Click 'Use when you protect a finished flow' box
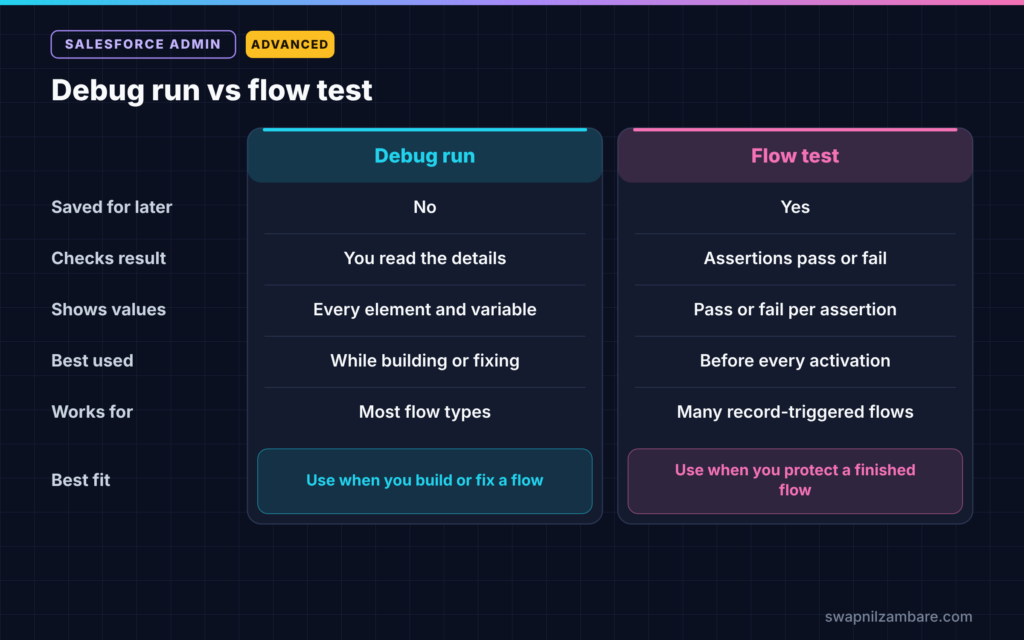The height and width of the screenshot is (640, 1024). (795, 481)
